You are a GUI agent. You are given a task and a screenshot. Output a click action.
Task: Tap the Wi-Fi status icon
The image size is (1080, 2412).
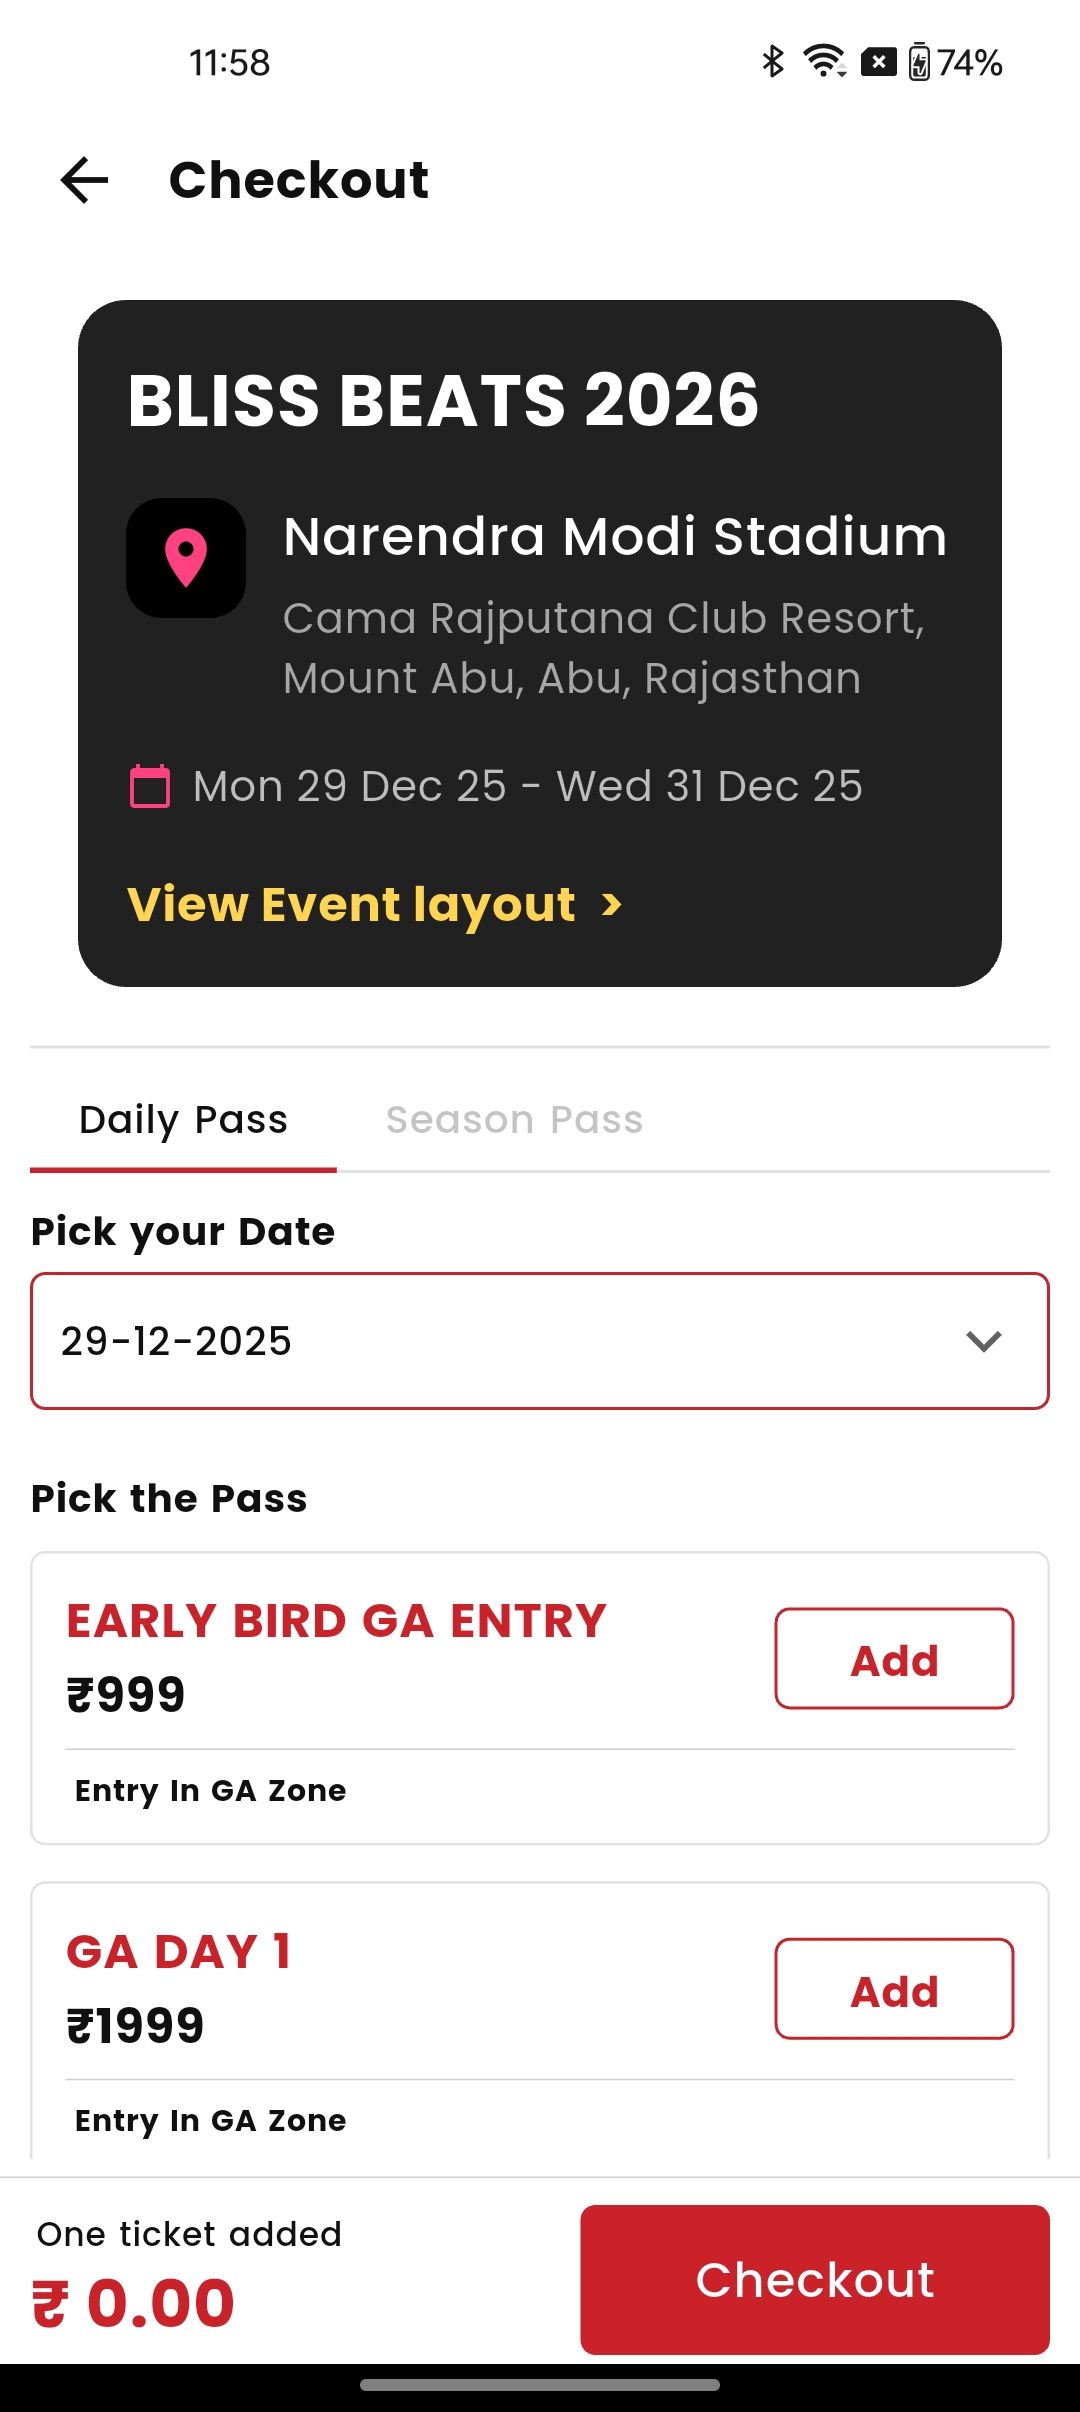pyautogui.click(x=825, y=62)
